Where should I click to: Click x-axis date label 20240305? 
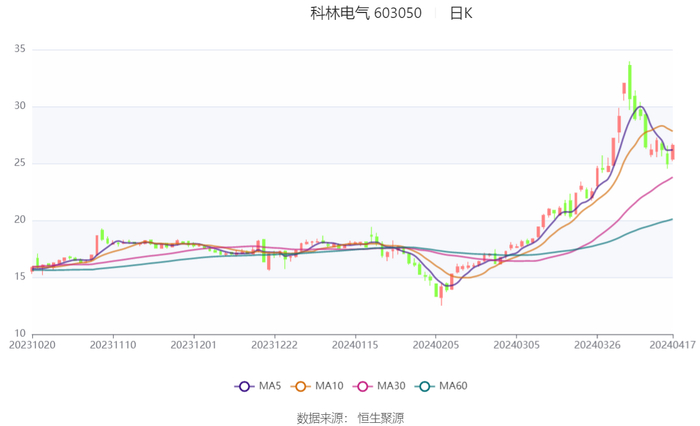point(517,345)
